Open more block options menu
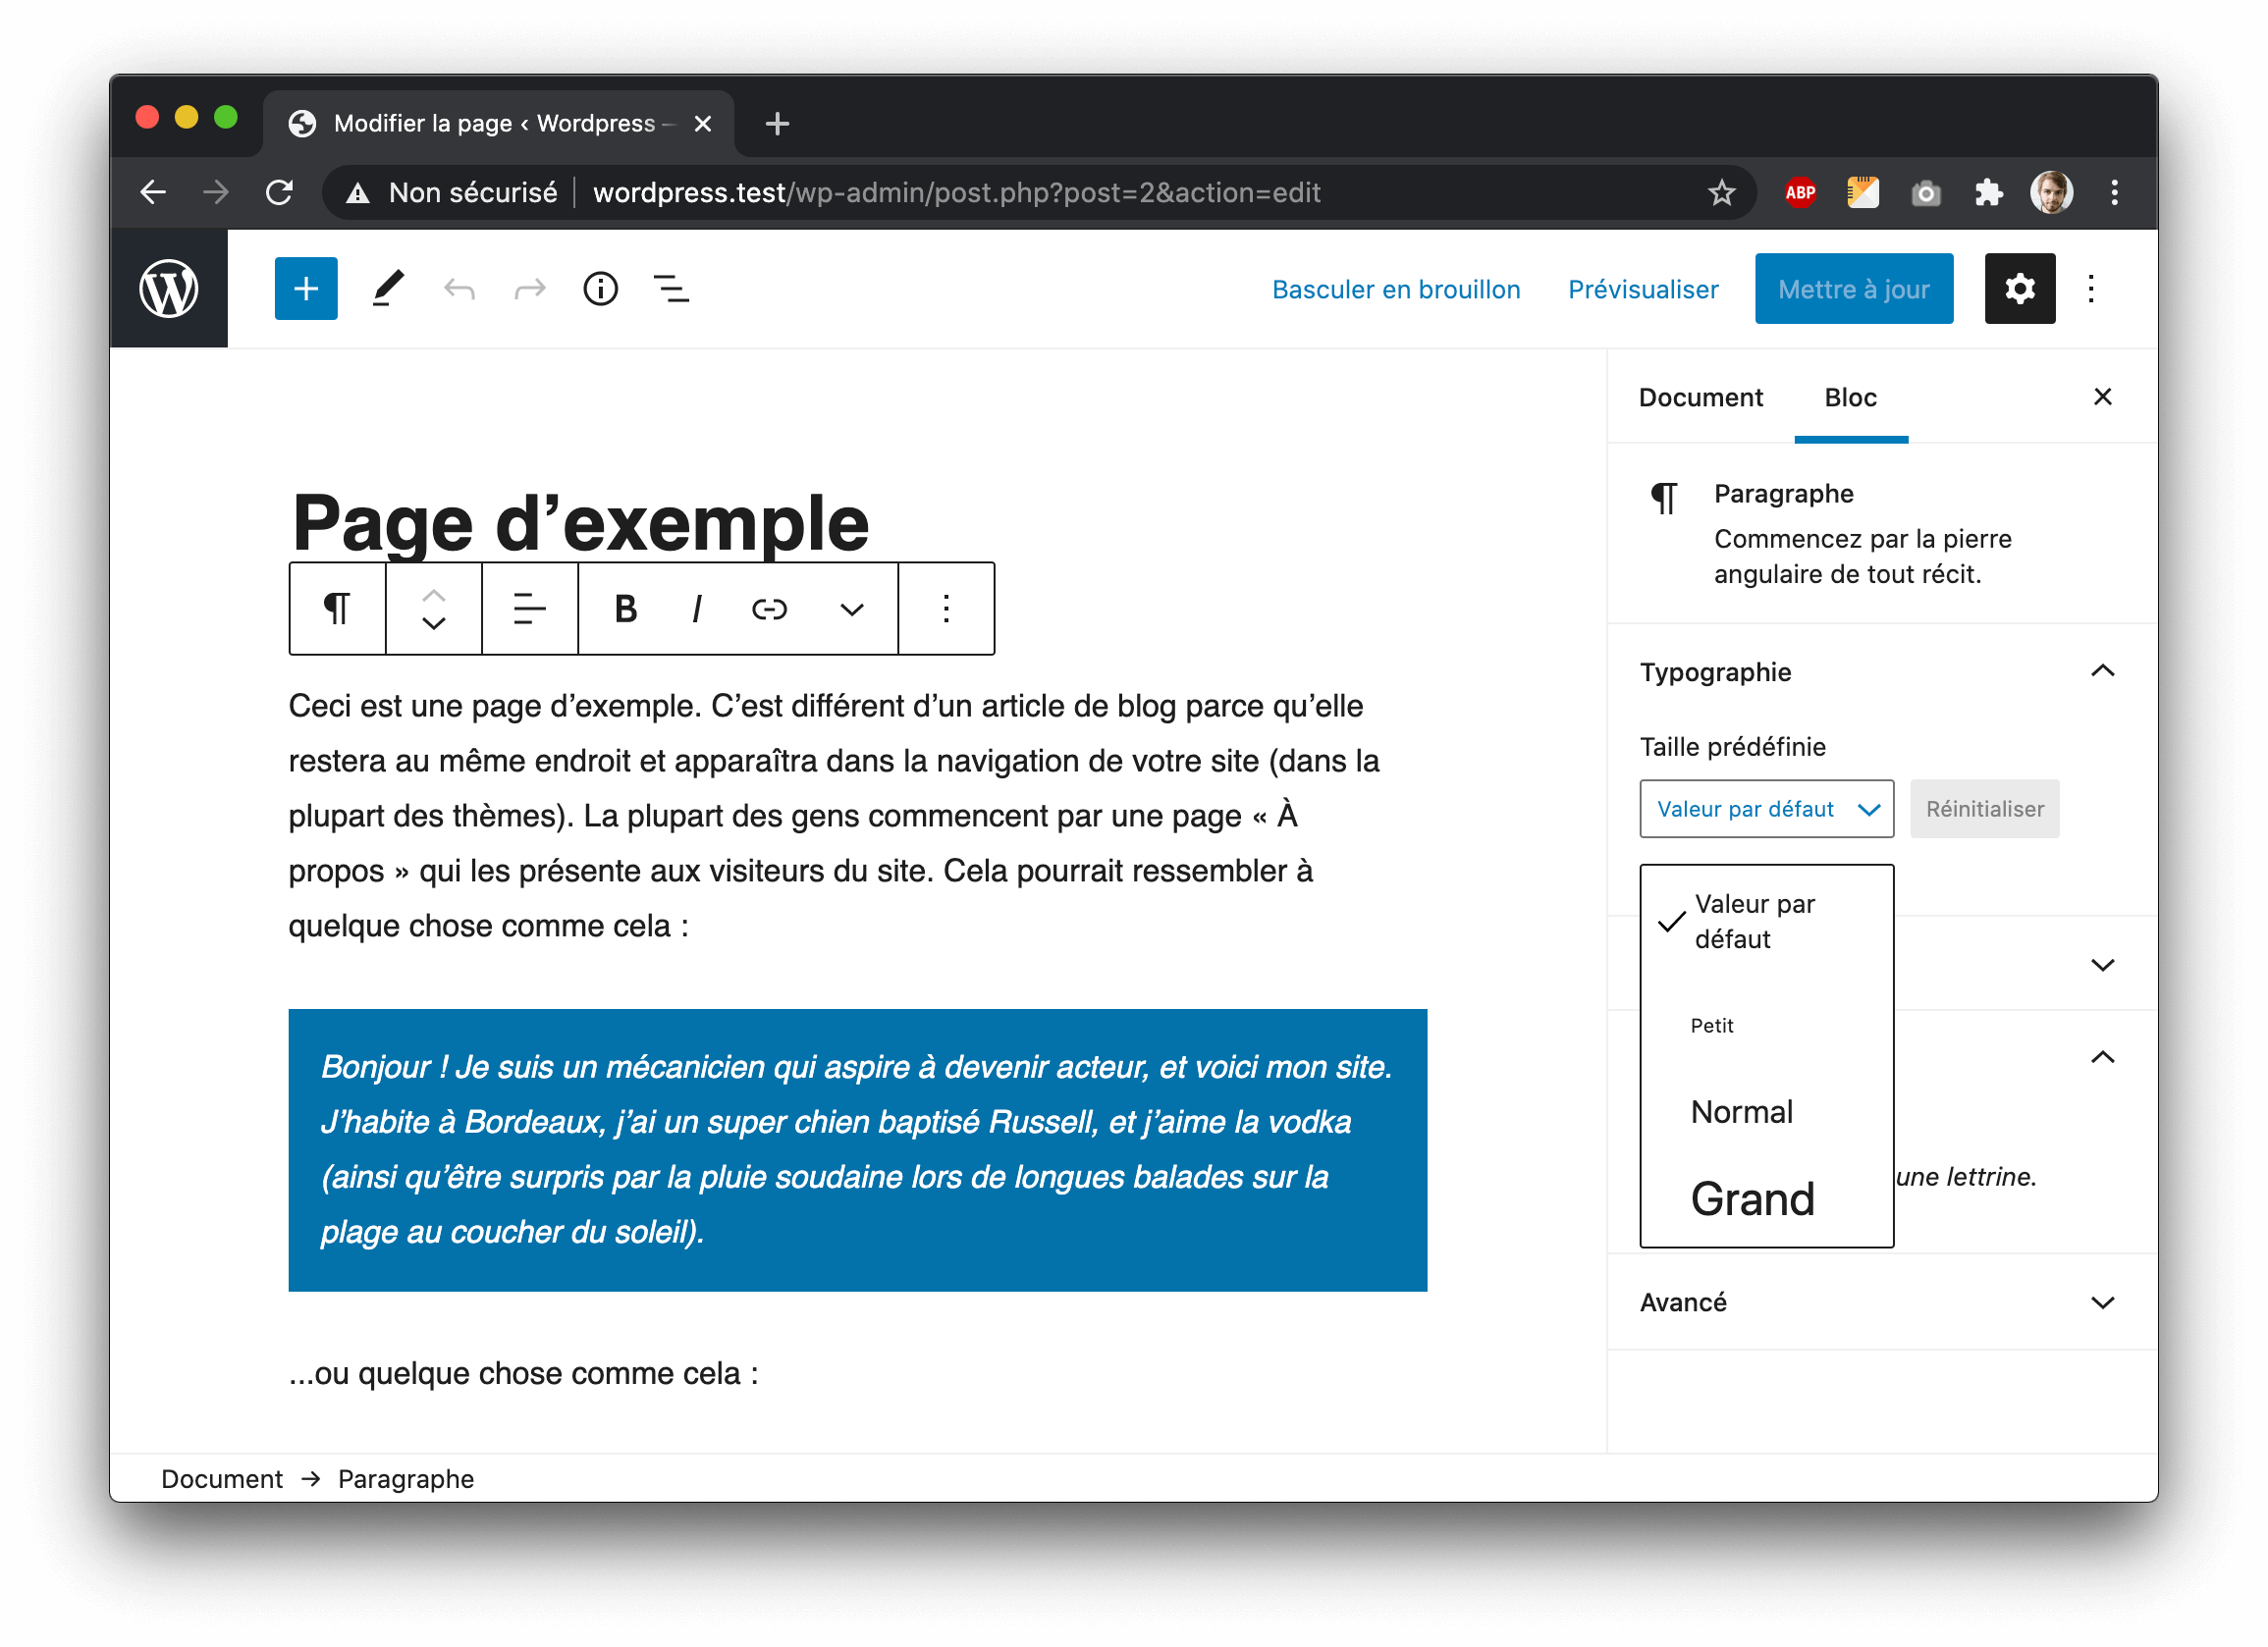The width and height of the screenshot is (2268, 1647). (x=945, y=608)
